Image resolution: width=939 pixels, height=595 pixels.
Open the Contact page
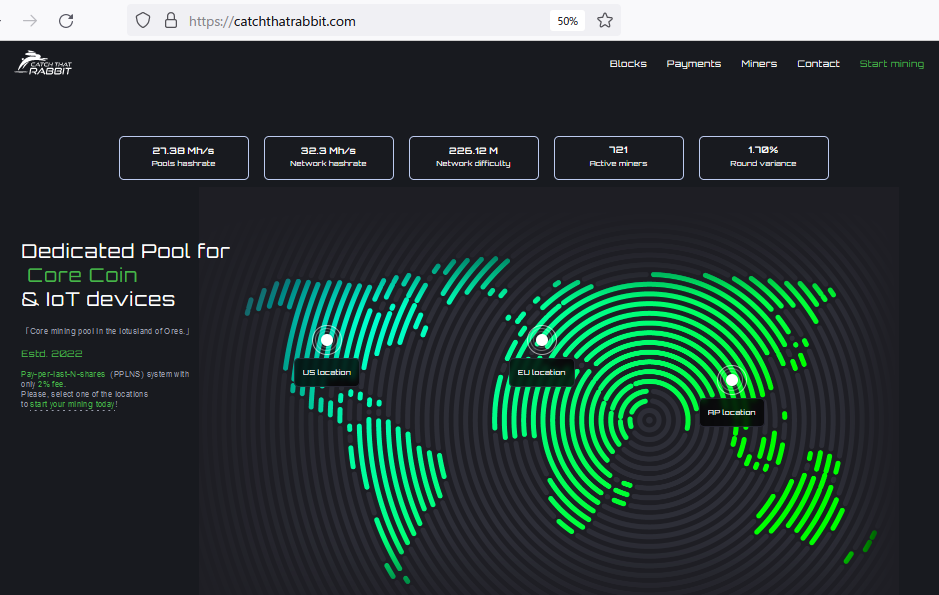click(818, 64)
